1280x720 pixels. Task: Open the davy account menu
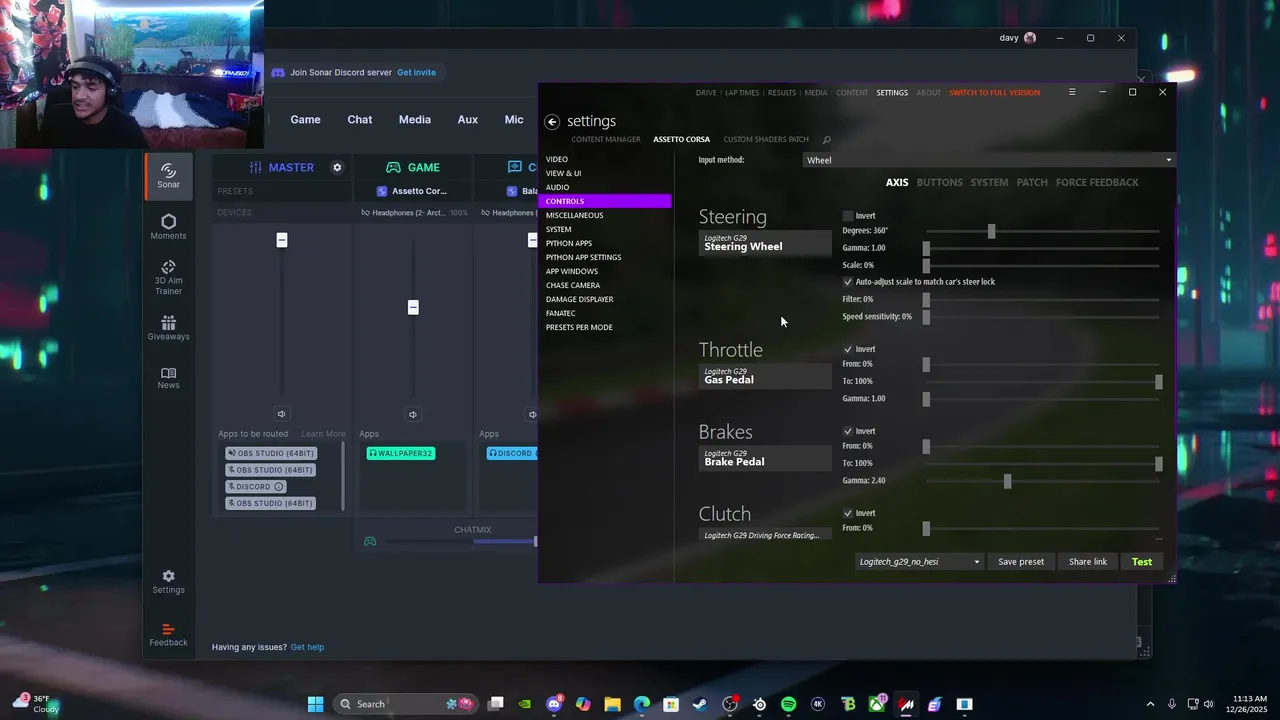[1018, 38]
